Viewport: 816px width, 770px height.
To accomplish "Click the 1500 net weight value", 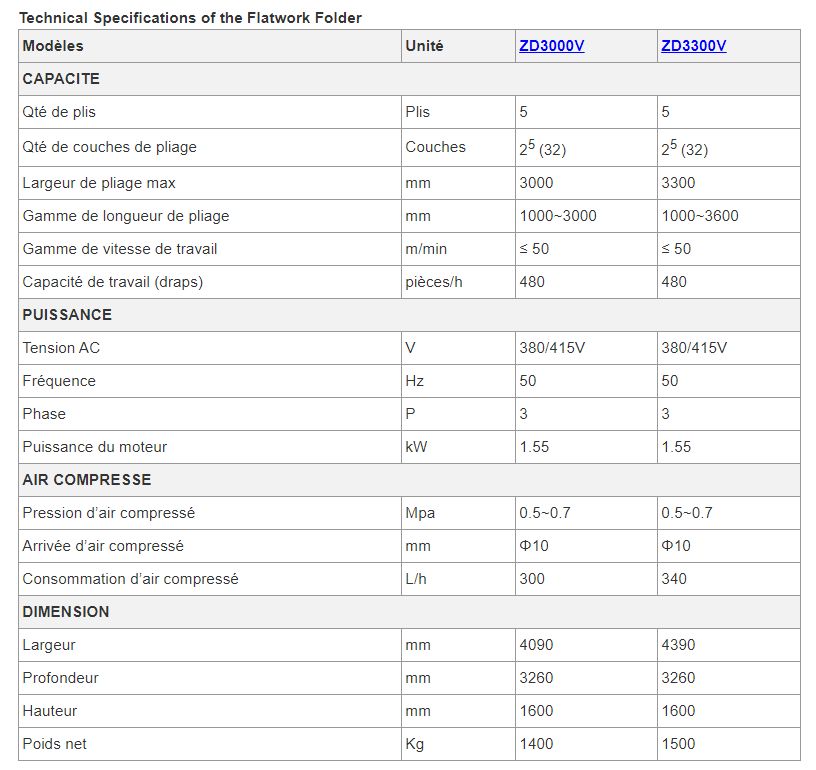I will [x=678, y=744].
